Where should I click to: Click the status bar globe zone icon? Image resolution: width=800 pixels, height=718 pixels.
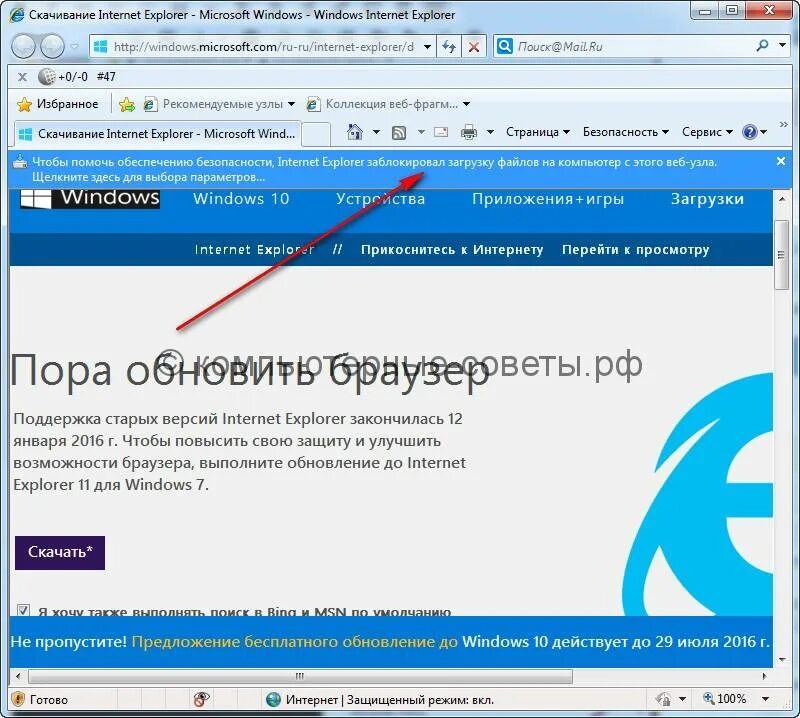(273, 699)
